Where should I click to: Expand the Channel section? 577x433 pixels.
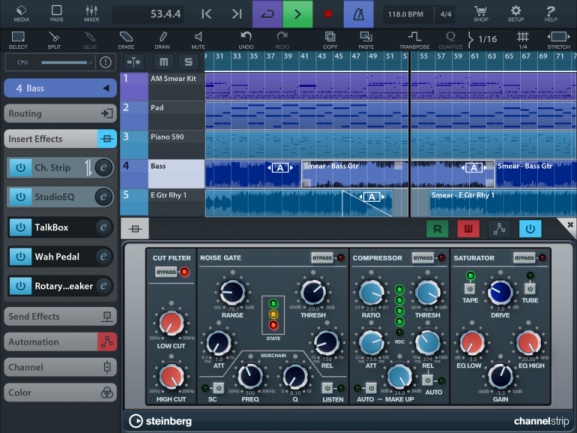point(60,367)
